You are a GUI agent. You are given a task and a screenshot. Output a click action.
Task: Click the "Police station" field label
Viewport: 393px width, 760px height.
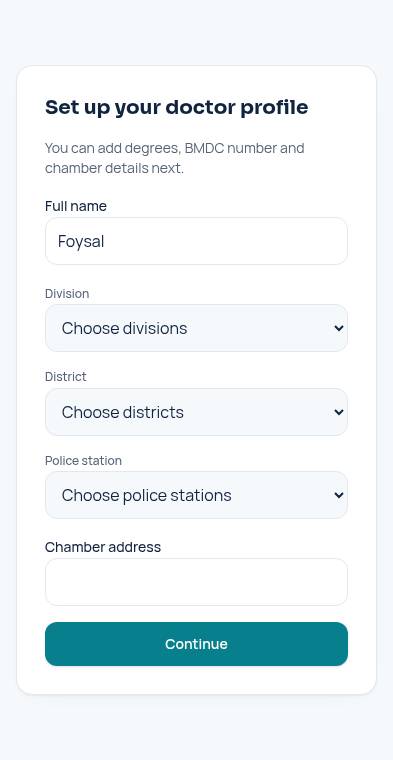point(83,460)
